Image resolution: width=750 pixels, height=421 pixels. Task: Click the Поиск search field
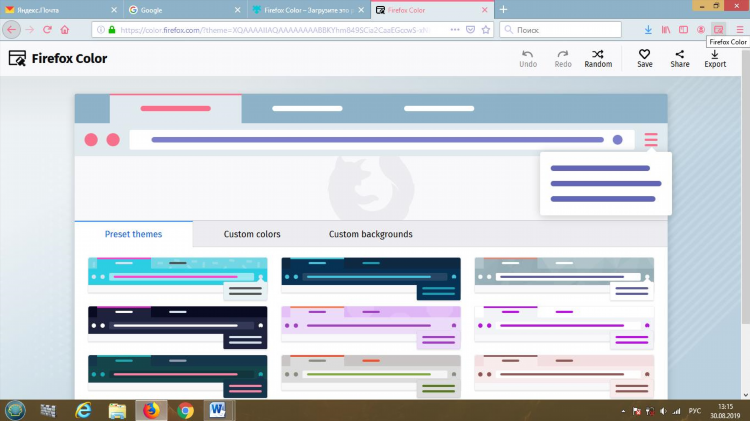[x=560, y=30]
